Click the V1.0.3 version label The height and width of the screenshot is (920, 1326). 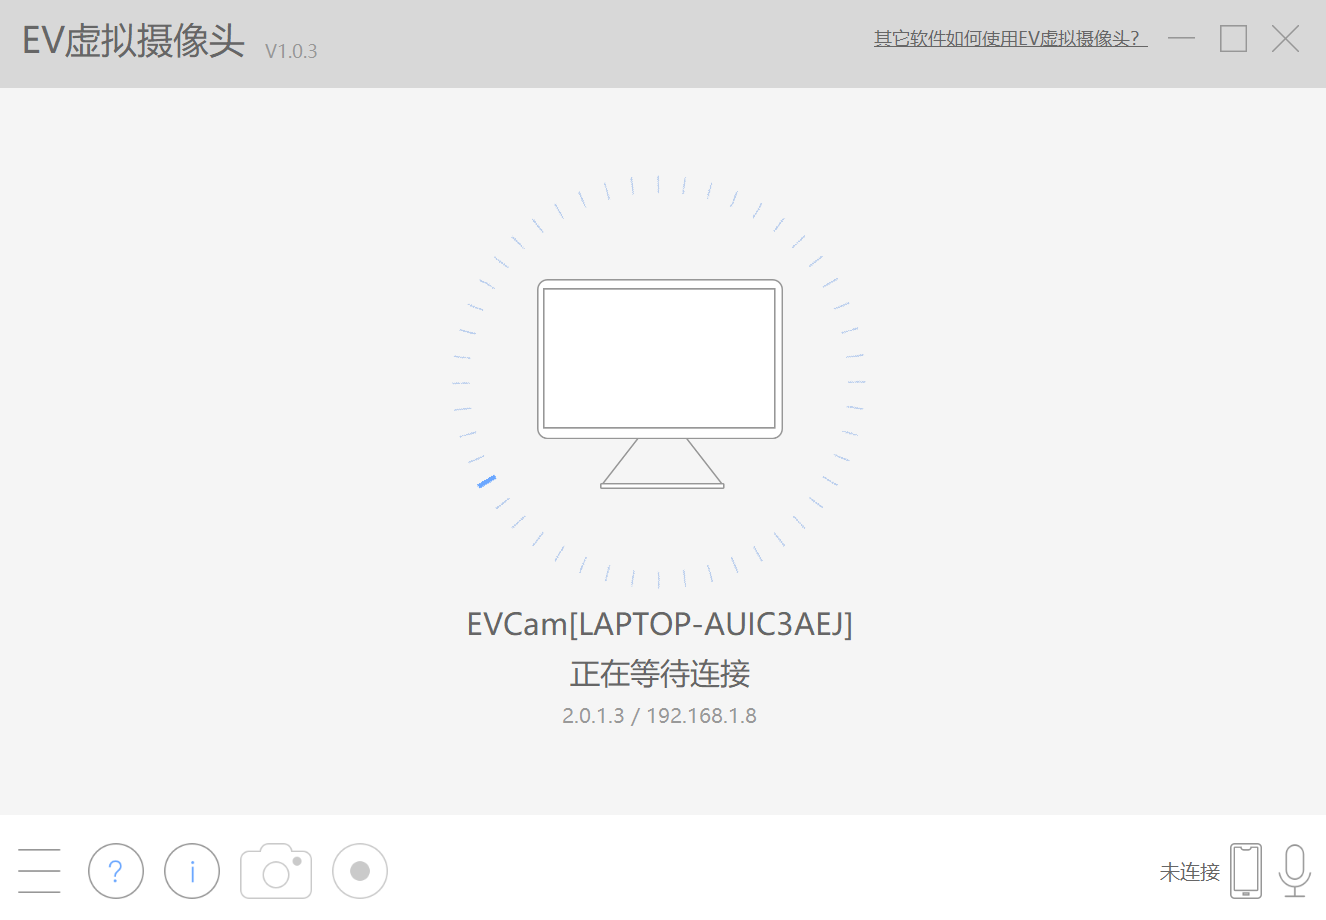tap(291, 51)
